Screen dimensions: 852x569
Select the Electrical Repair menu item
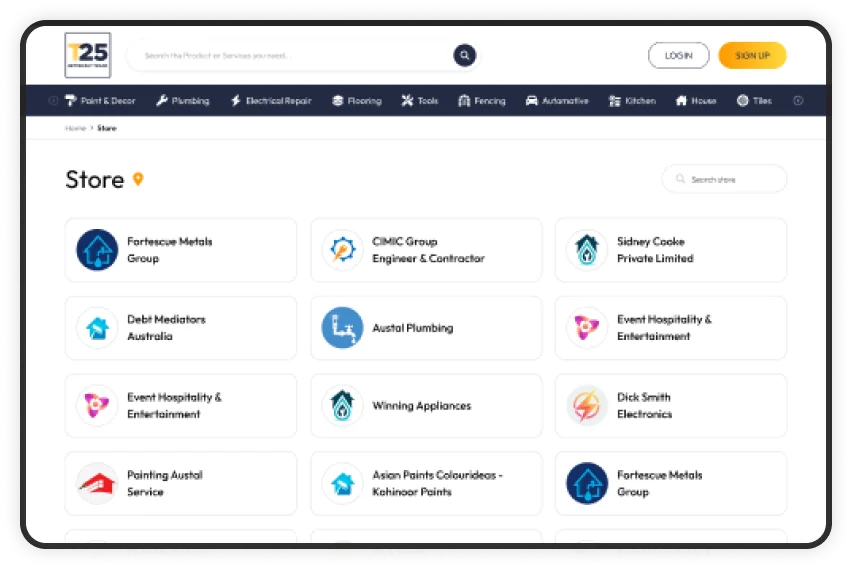[271, 101]
